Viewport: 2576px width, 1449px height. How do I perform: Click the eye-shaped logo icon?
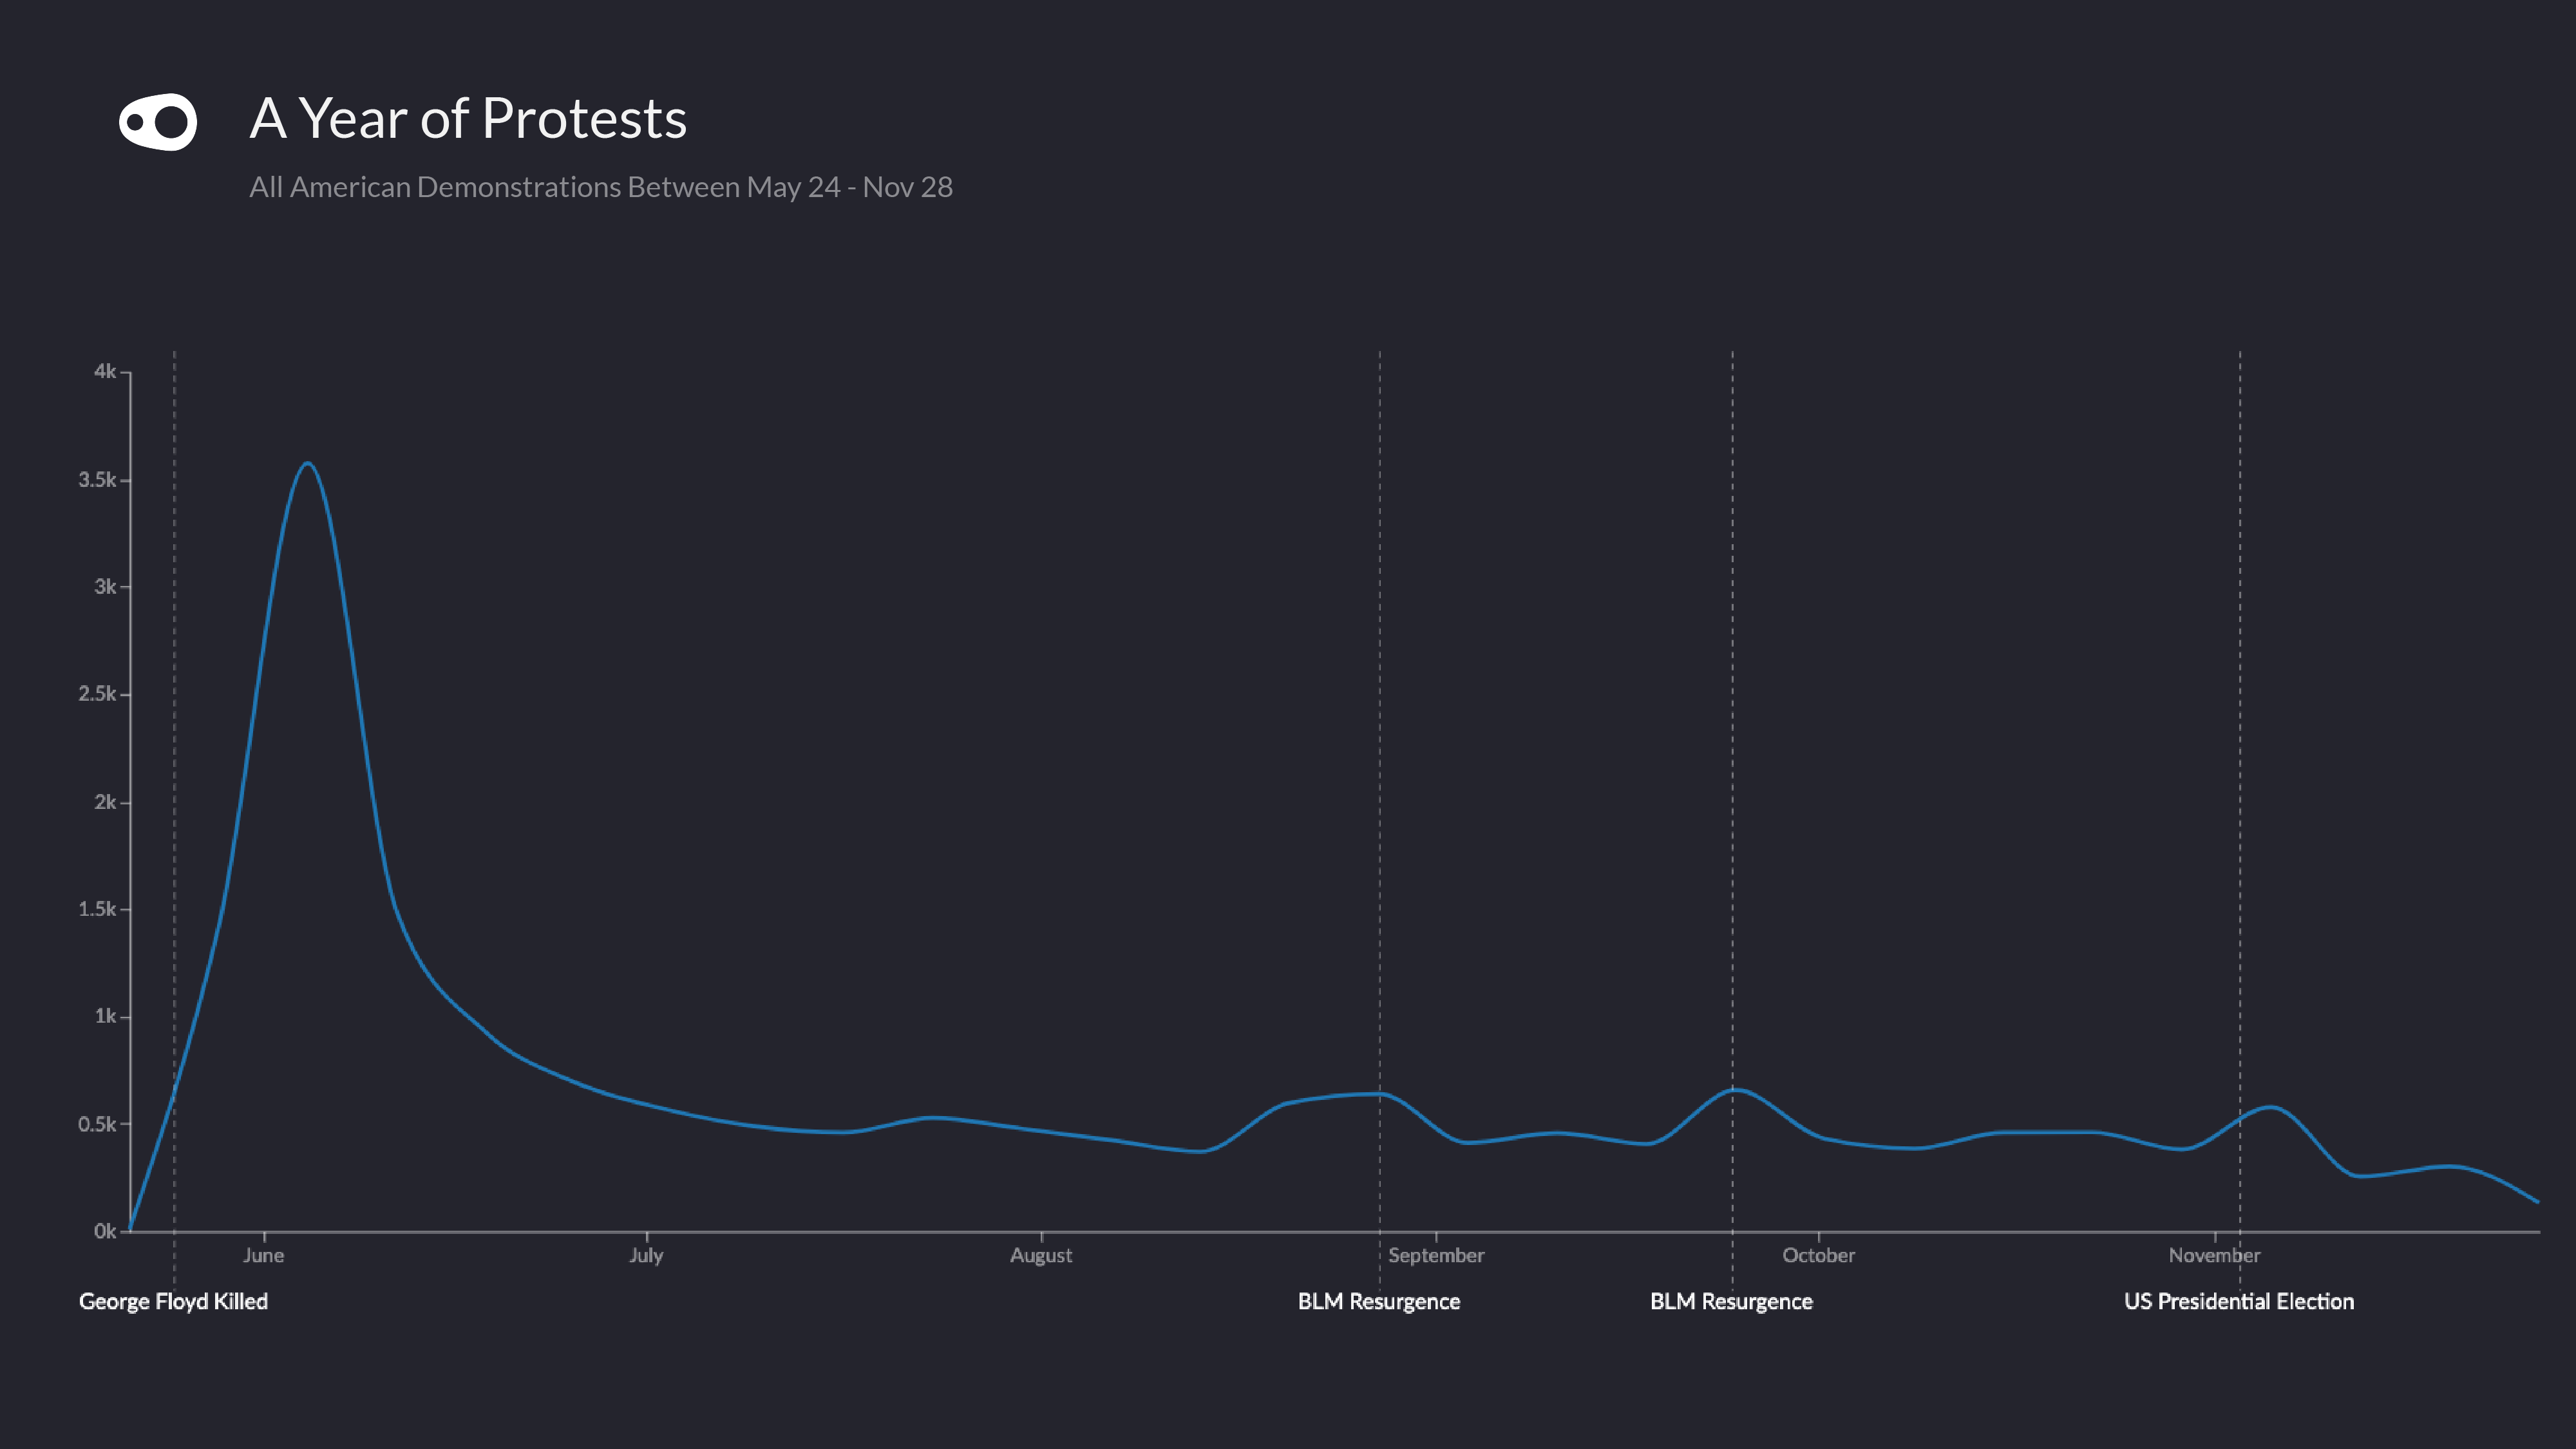tap(158, 122)
